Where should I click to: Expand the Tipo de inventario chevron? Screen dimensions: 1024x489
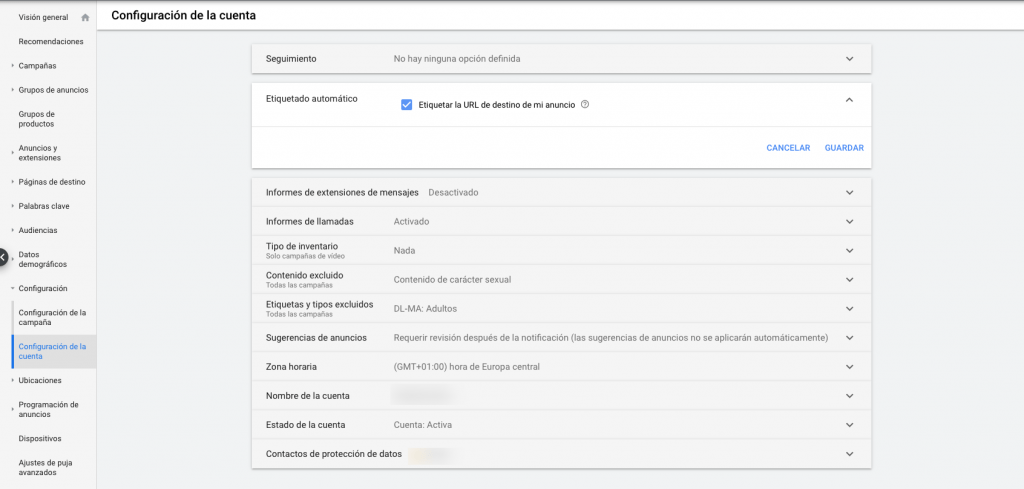pyautogui.click(x=849, y=251)
